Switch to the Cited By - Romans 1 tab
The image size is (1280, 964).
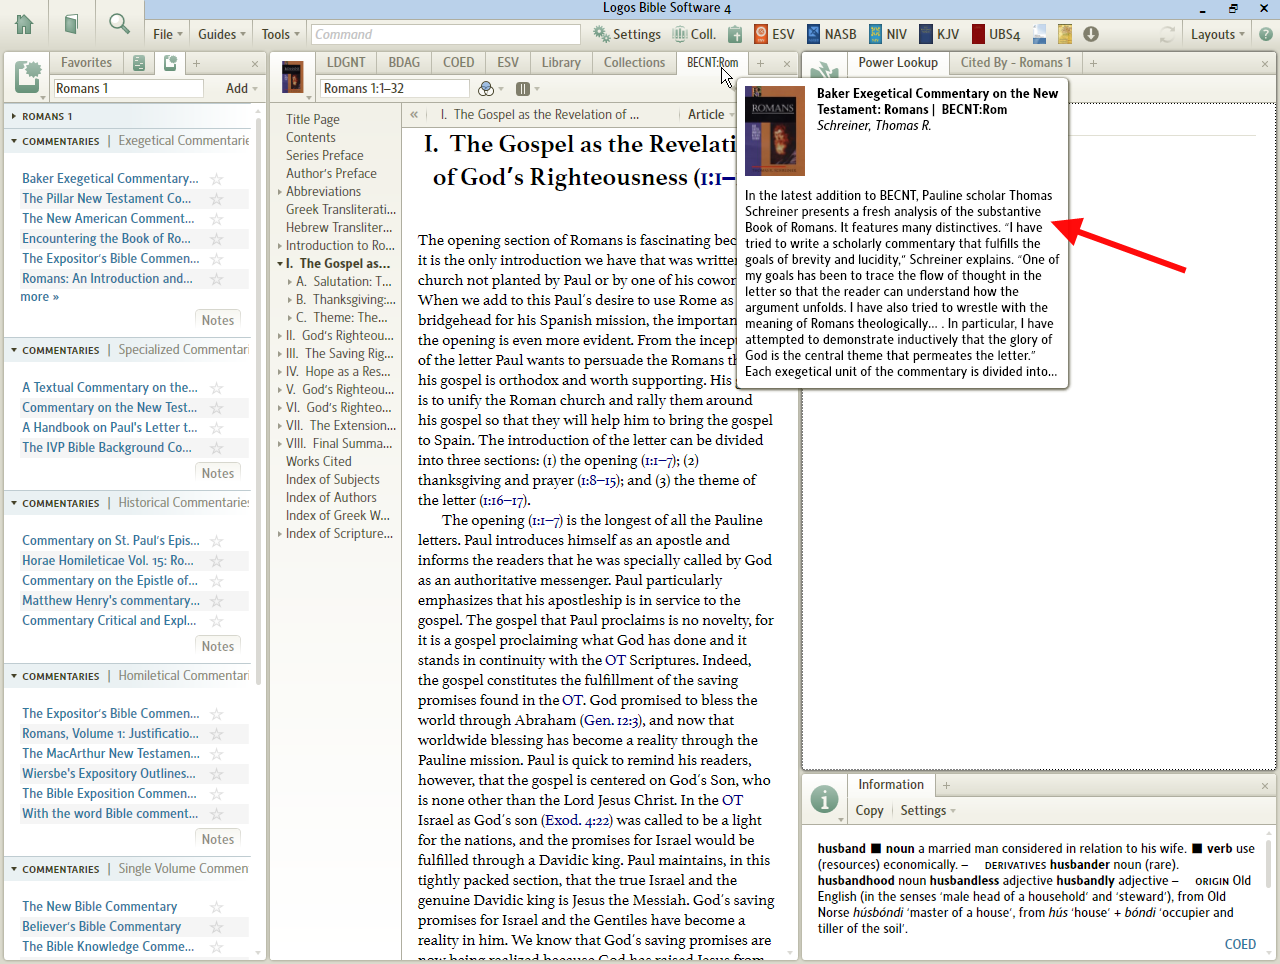point(1015,62)
